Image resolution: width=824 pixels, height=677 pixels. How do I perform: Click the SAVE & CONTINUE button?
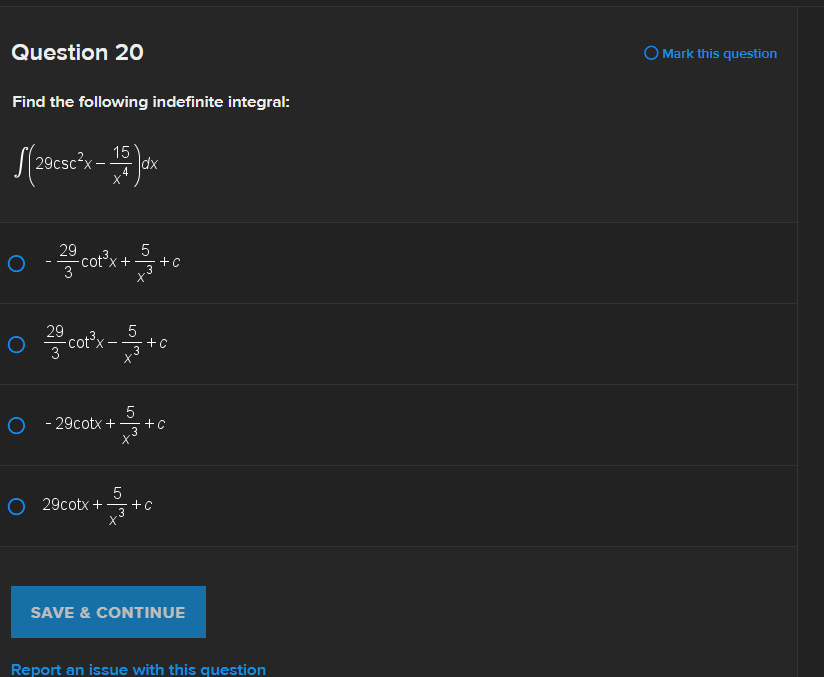click(x=108, y=611)
